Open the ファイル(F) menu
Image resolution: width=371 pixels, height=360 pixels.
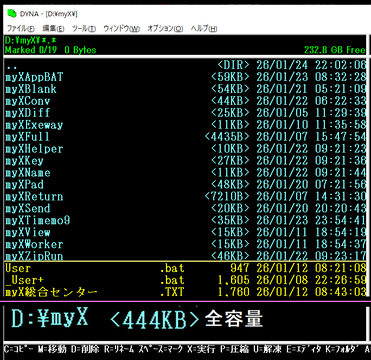(21, 28)
